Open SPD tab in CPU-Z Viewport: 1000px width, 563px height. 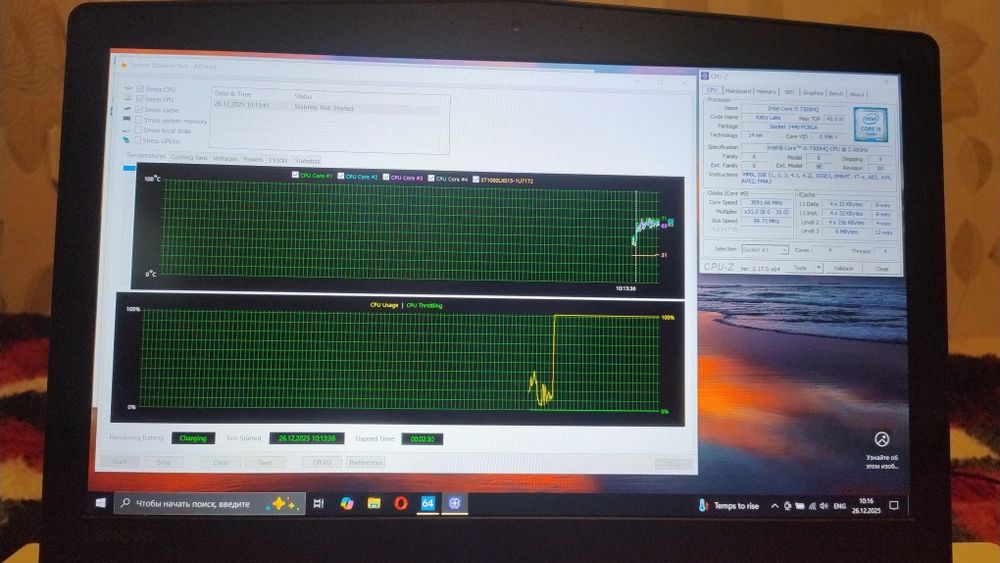click(790, 92)
